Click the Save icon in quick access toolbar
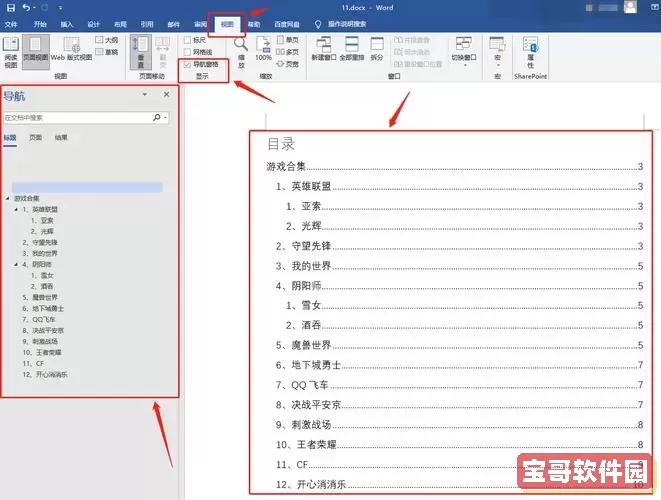The image size is (661, 500). tap(11, 8)
